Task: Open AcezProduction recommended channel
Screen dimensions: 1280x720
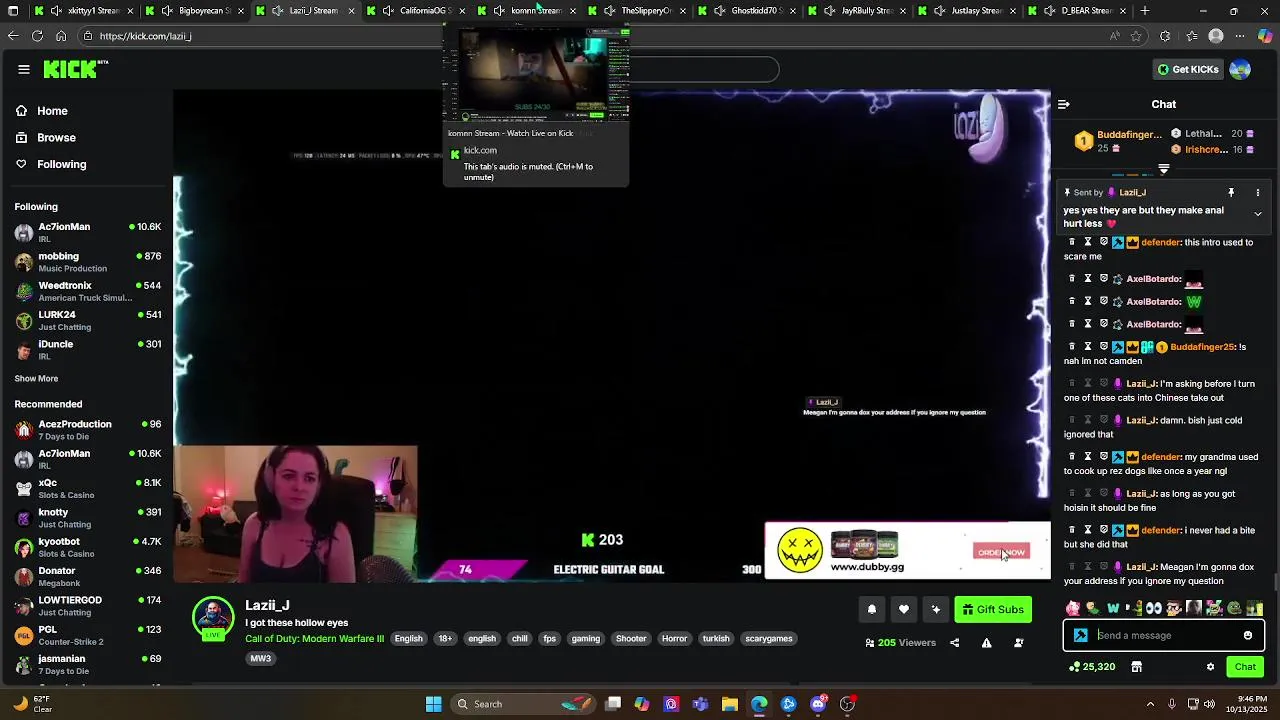Action: (x=87, y=430)
